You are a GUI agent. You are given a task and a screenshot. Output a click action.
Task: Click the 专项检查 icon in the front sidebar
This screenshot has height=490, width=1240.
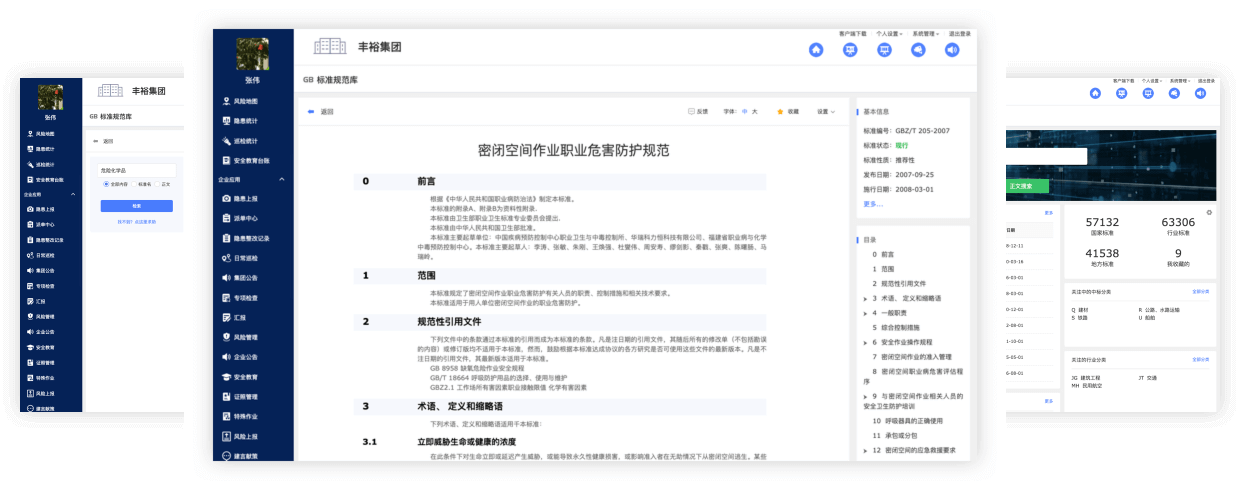226,298
